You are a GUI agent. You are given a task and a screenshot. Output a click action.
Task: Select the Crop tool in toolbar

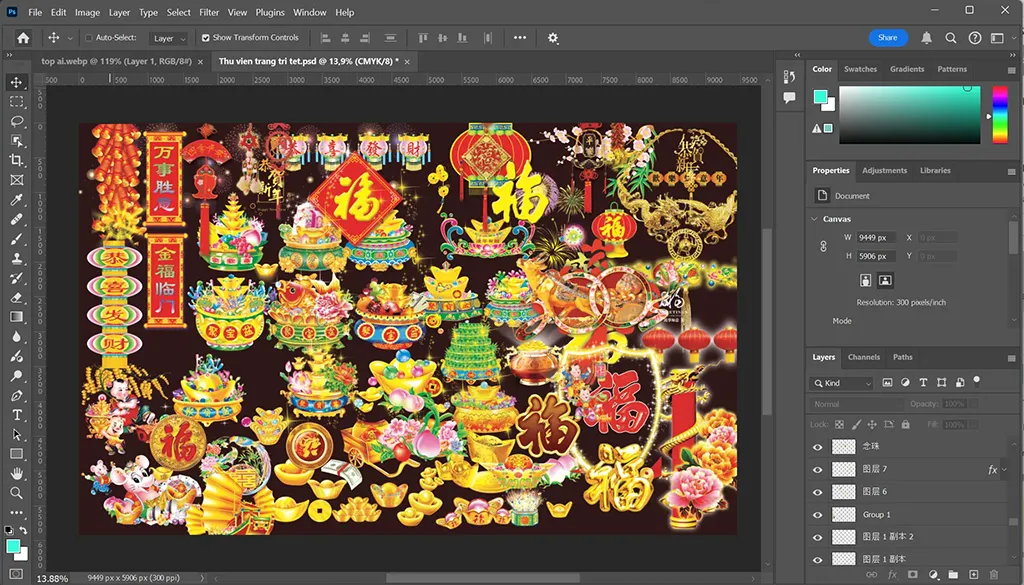coord(17,160)
